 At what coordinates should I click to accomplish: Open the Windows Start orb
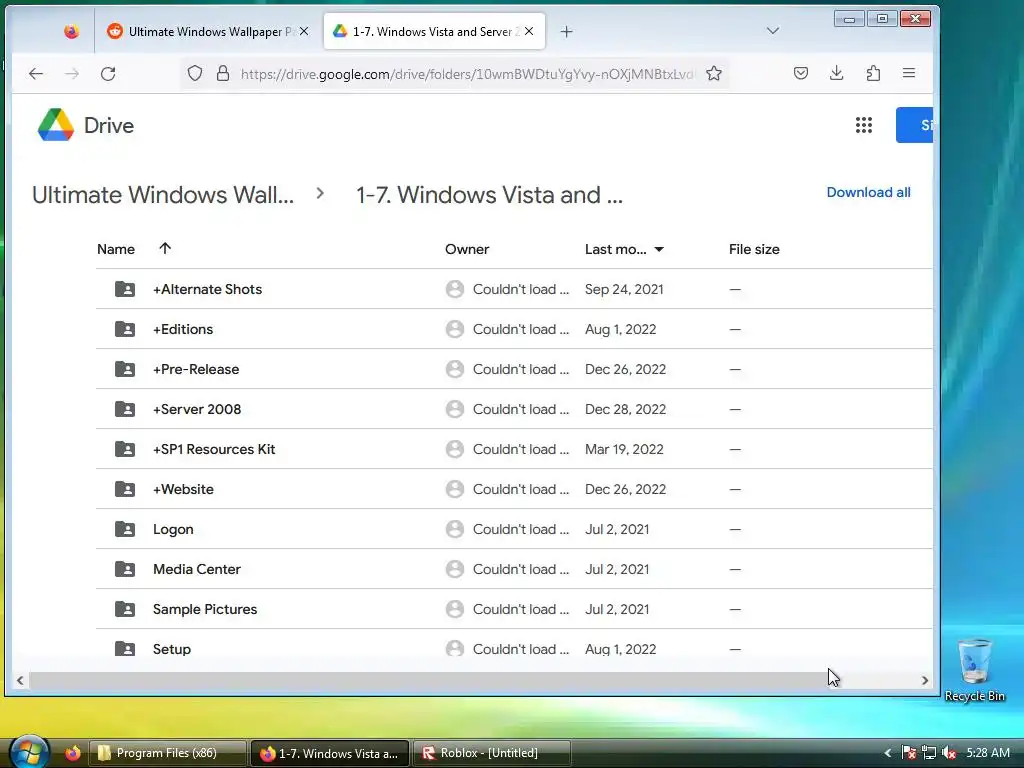coord(29,752)
